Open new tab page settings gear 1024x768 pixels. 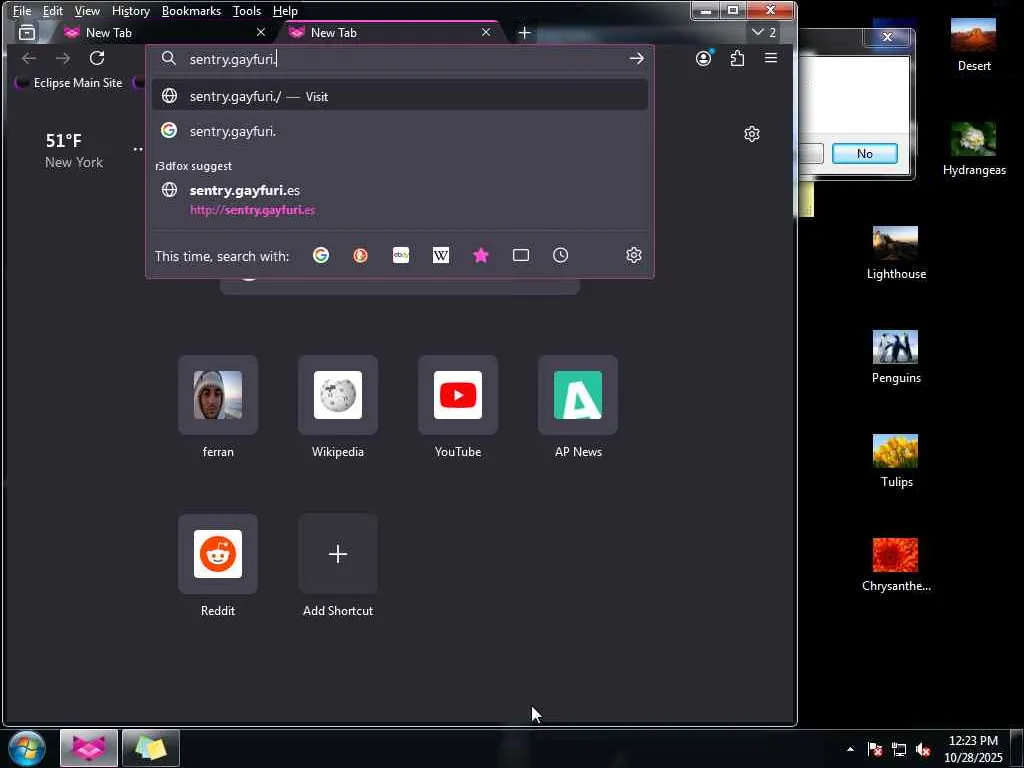click(752, 134)
